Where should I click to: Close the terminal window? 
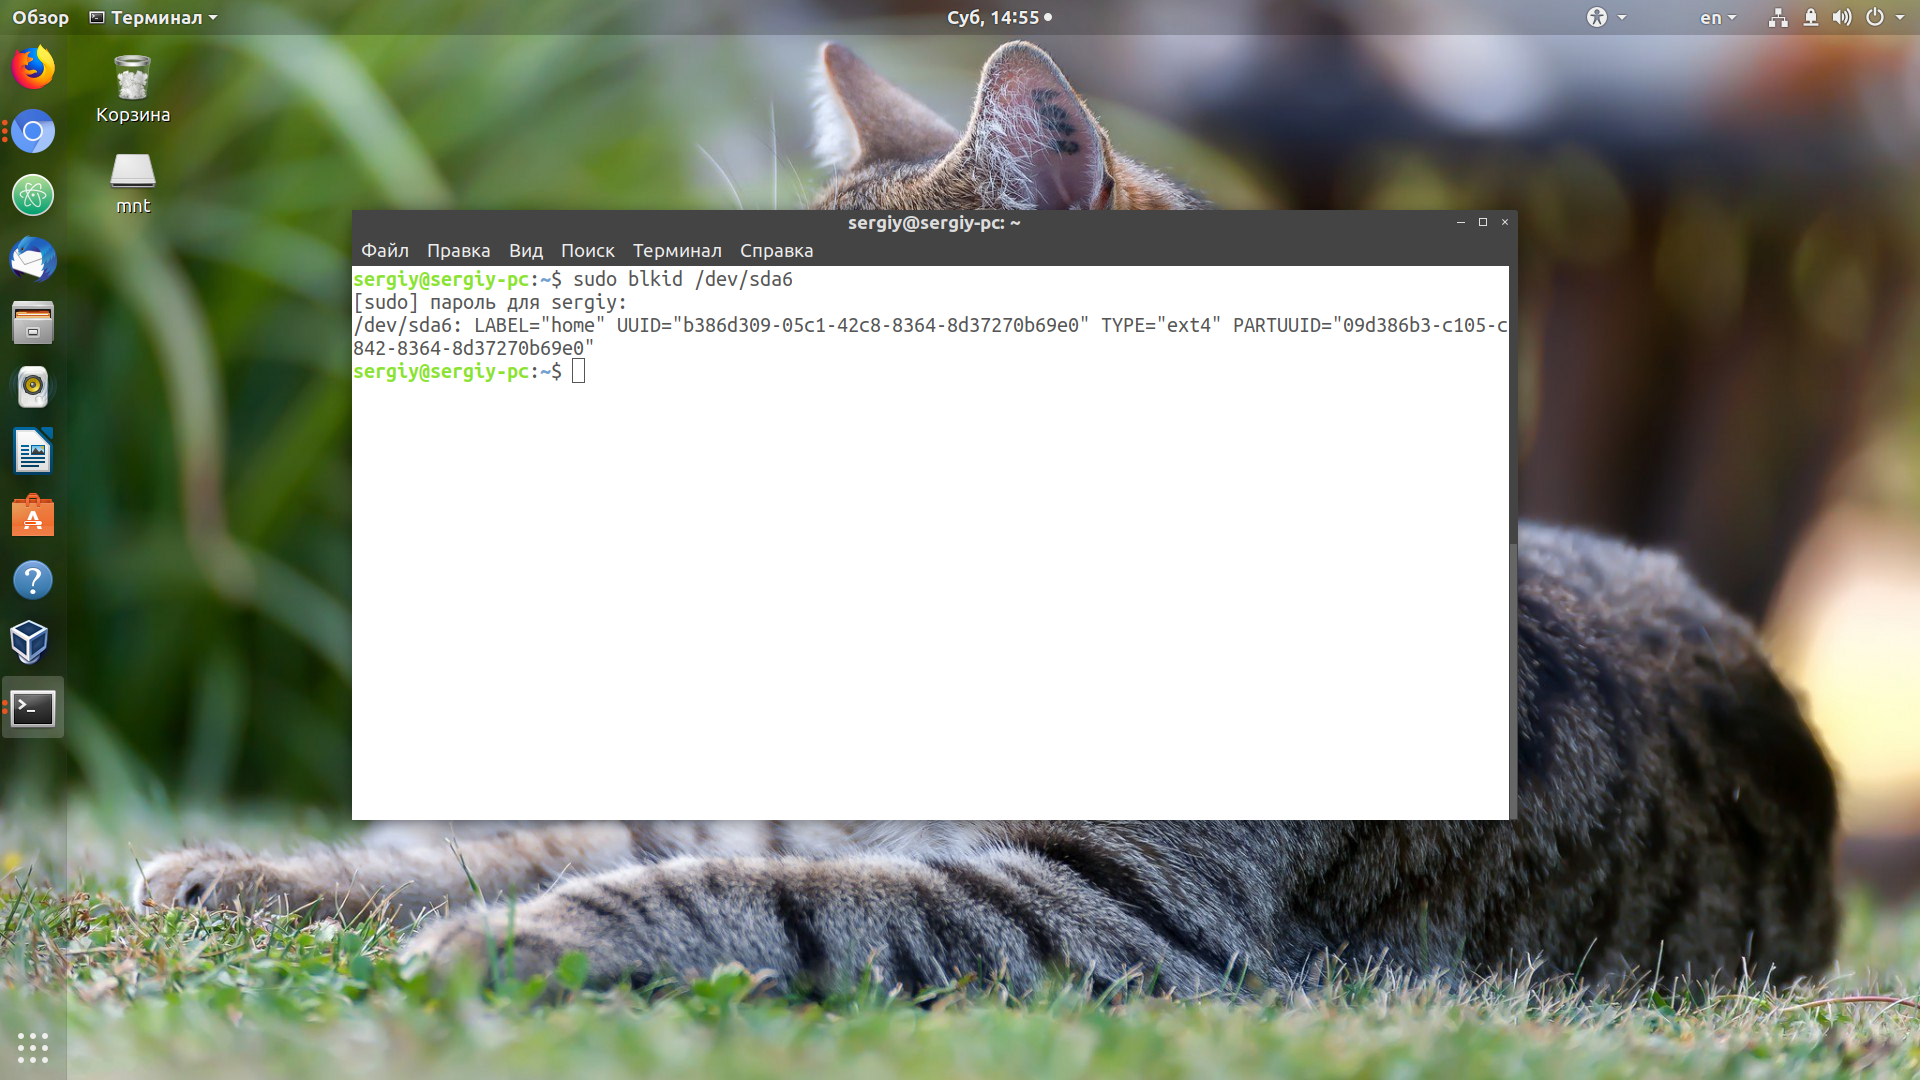coord(1505,222)
